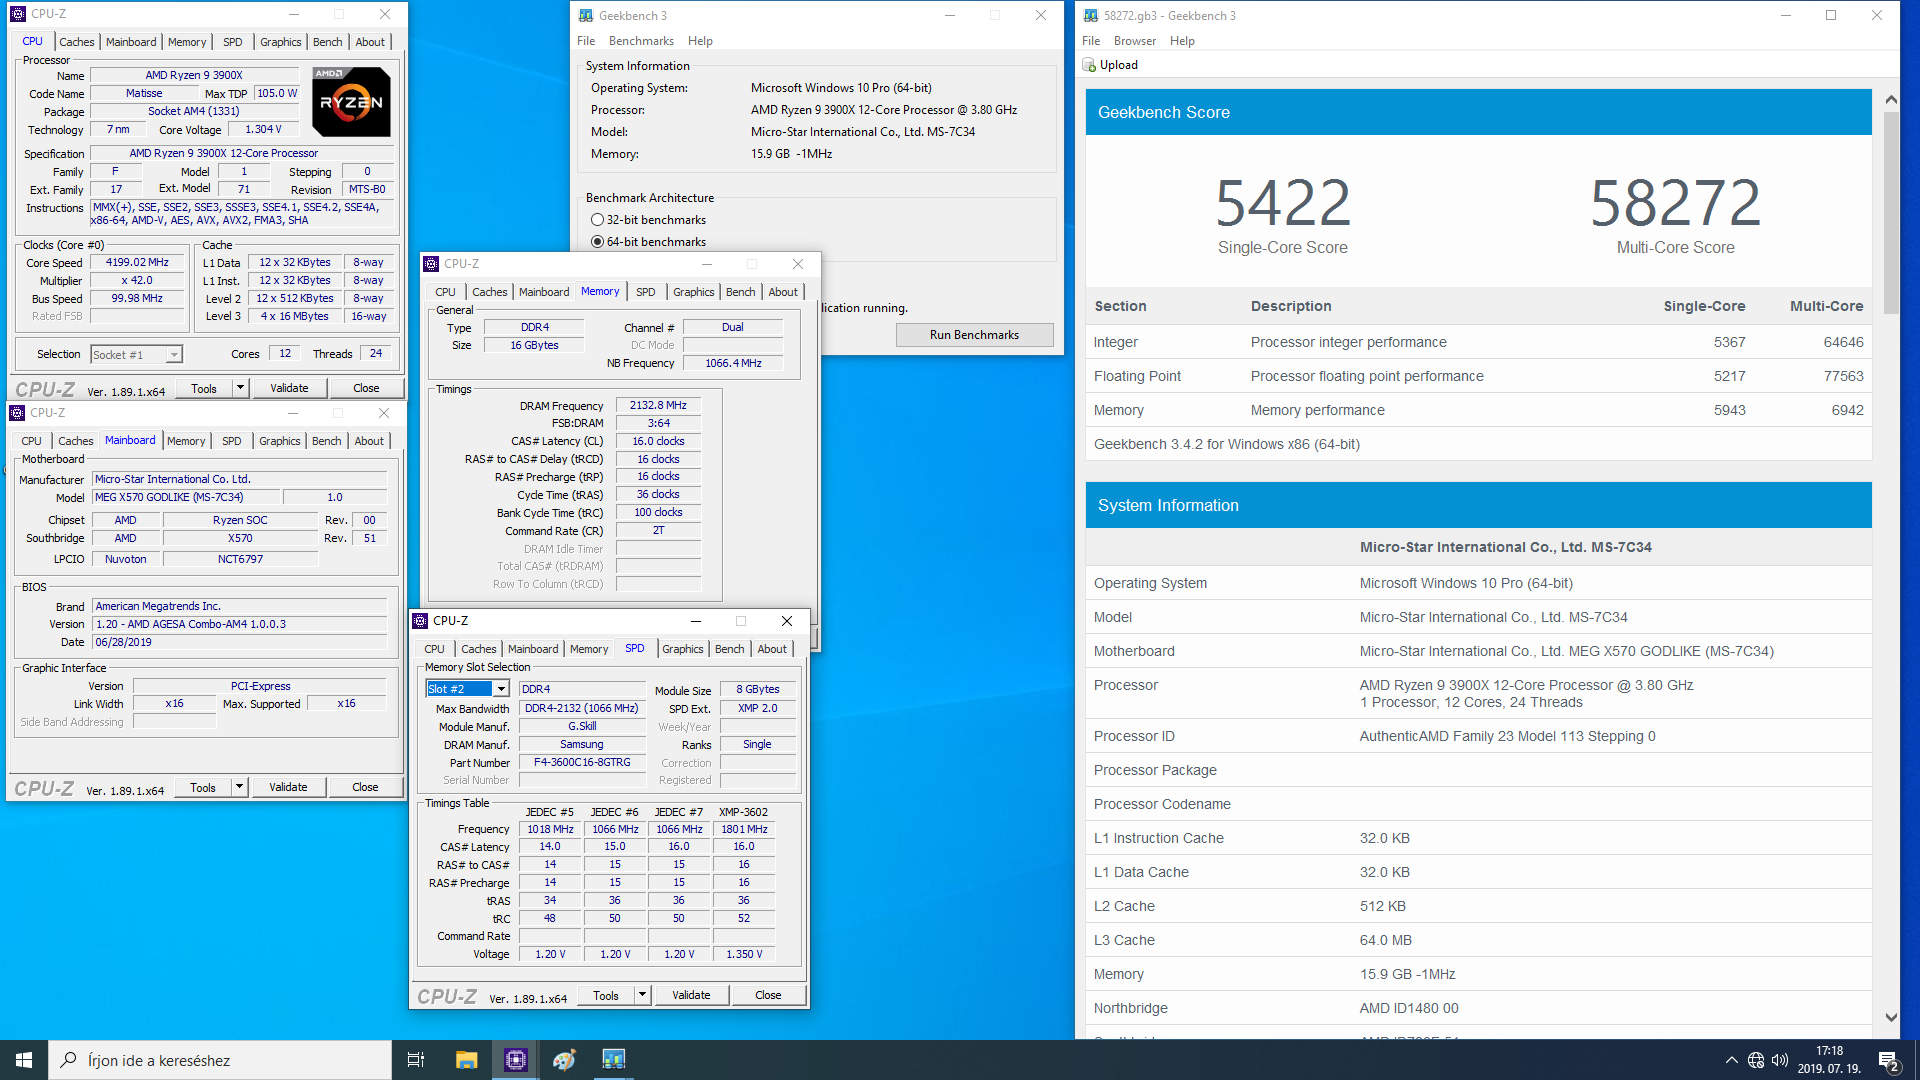Click the Core Speed value 4199.02 MHz
The image size is (1920, 1080).
tap(138, 263)
